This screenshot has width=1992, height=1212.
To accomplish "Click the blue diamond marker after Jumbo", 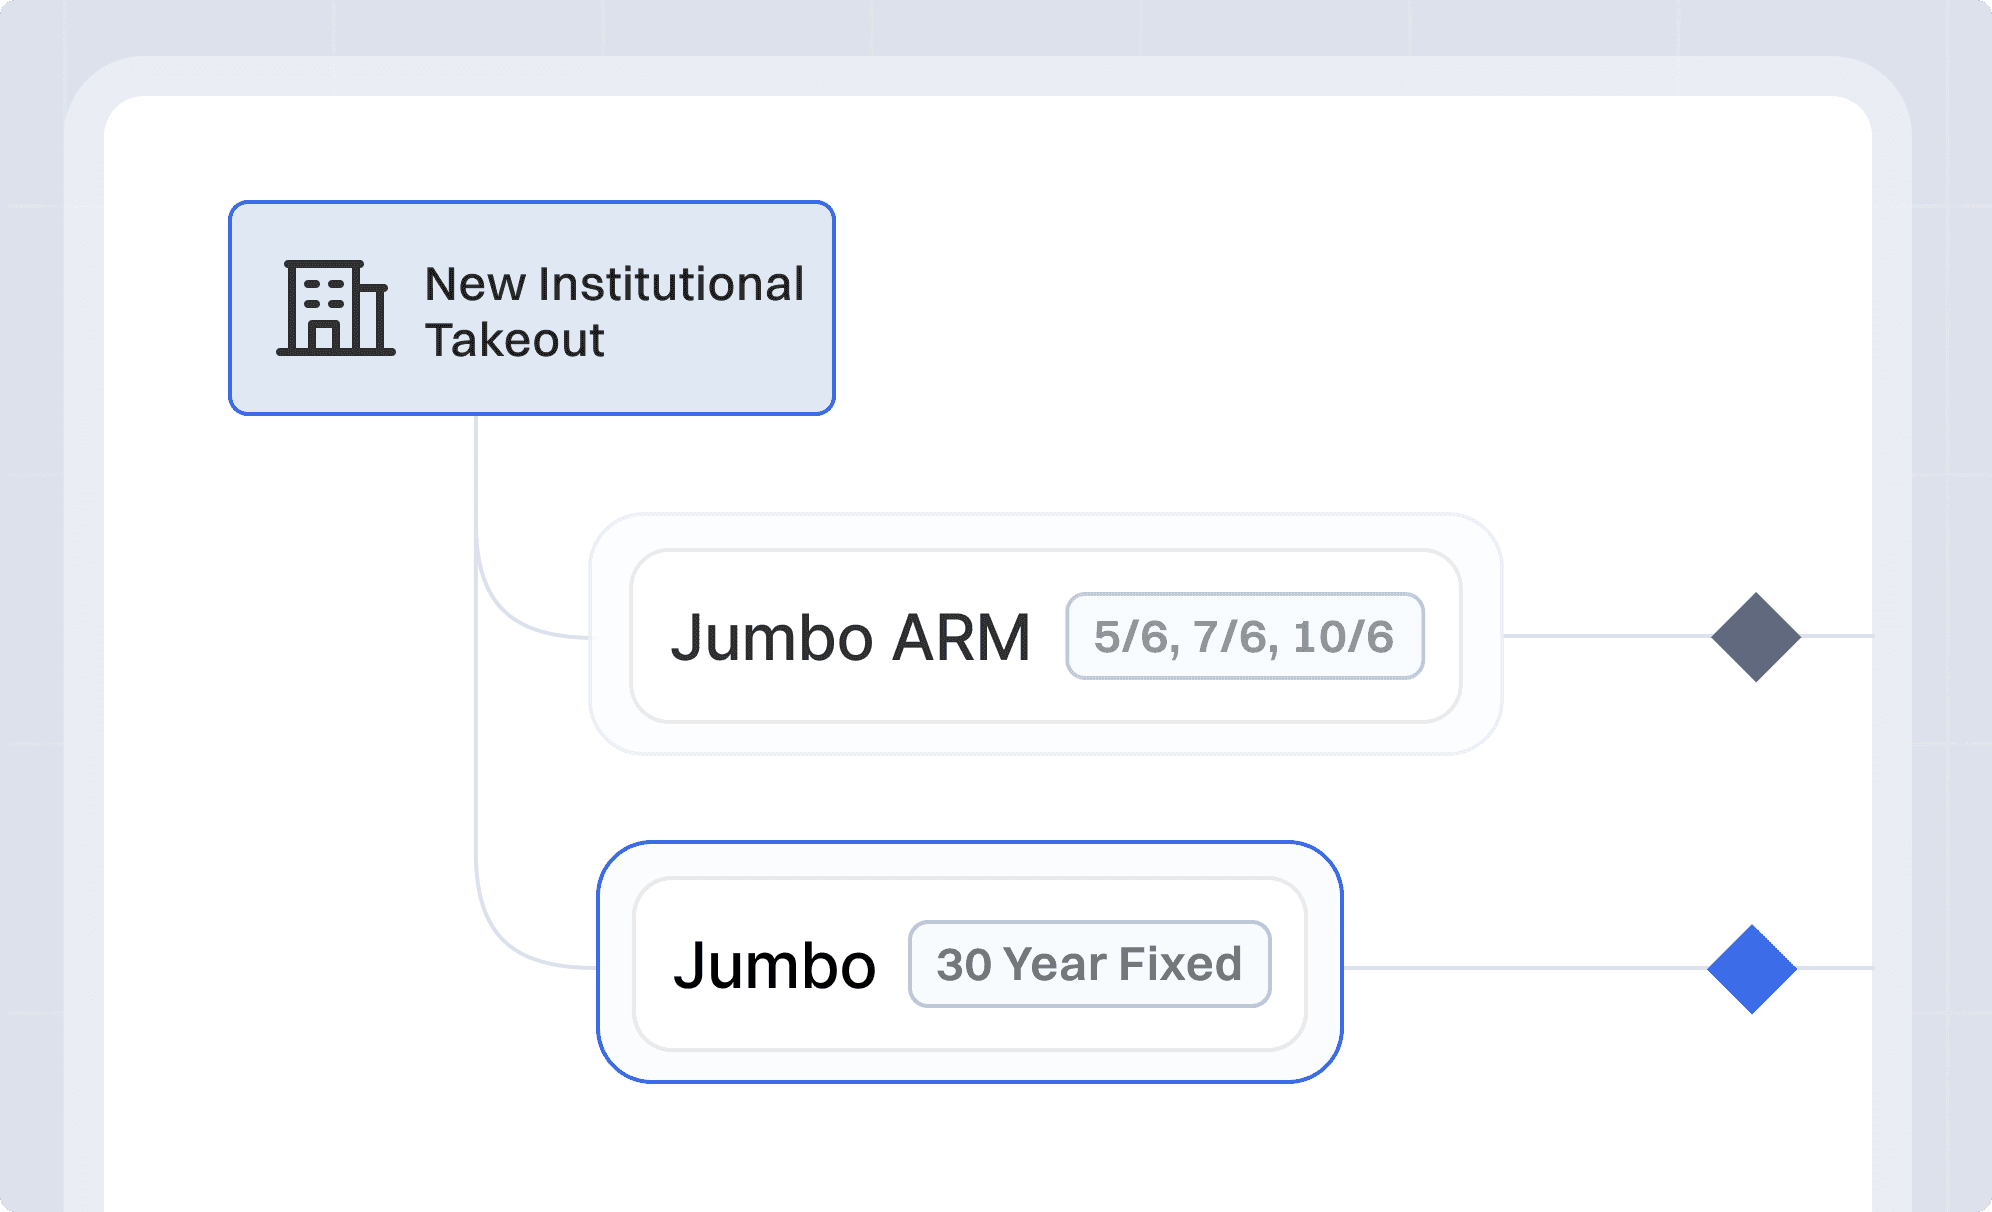I will pos(1751,968).
